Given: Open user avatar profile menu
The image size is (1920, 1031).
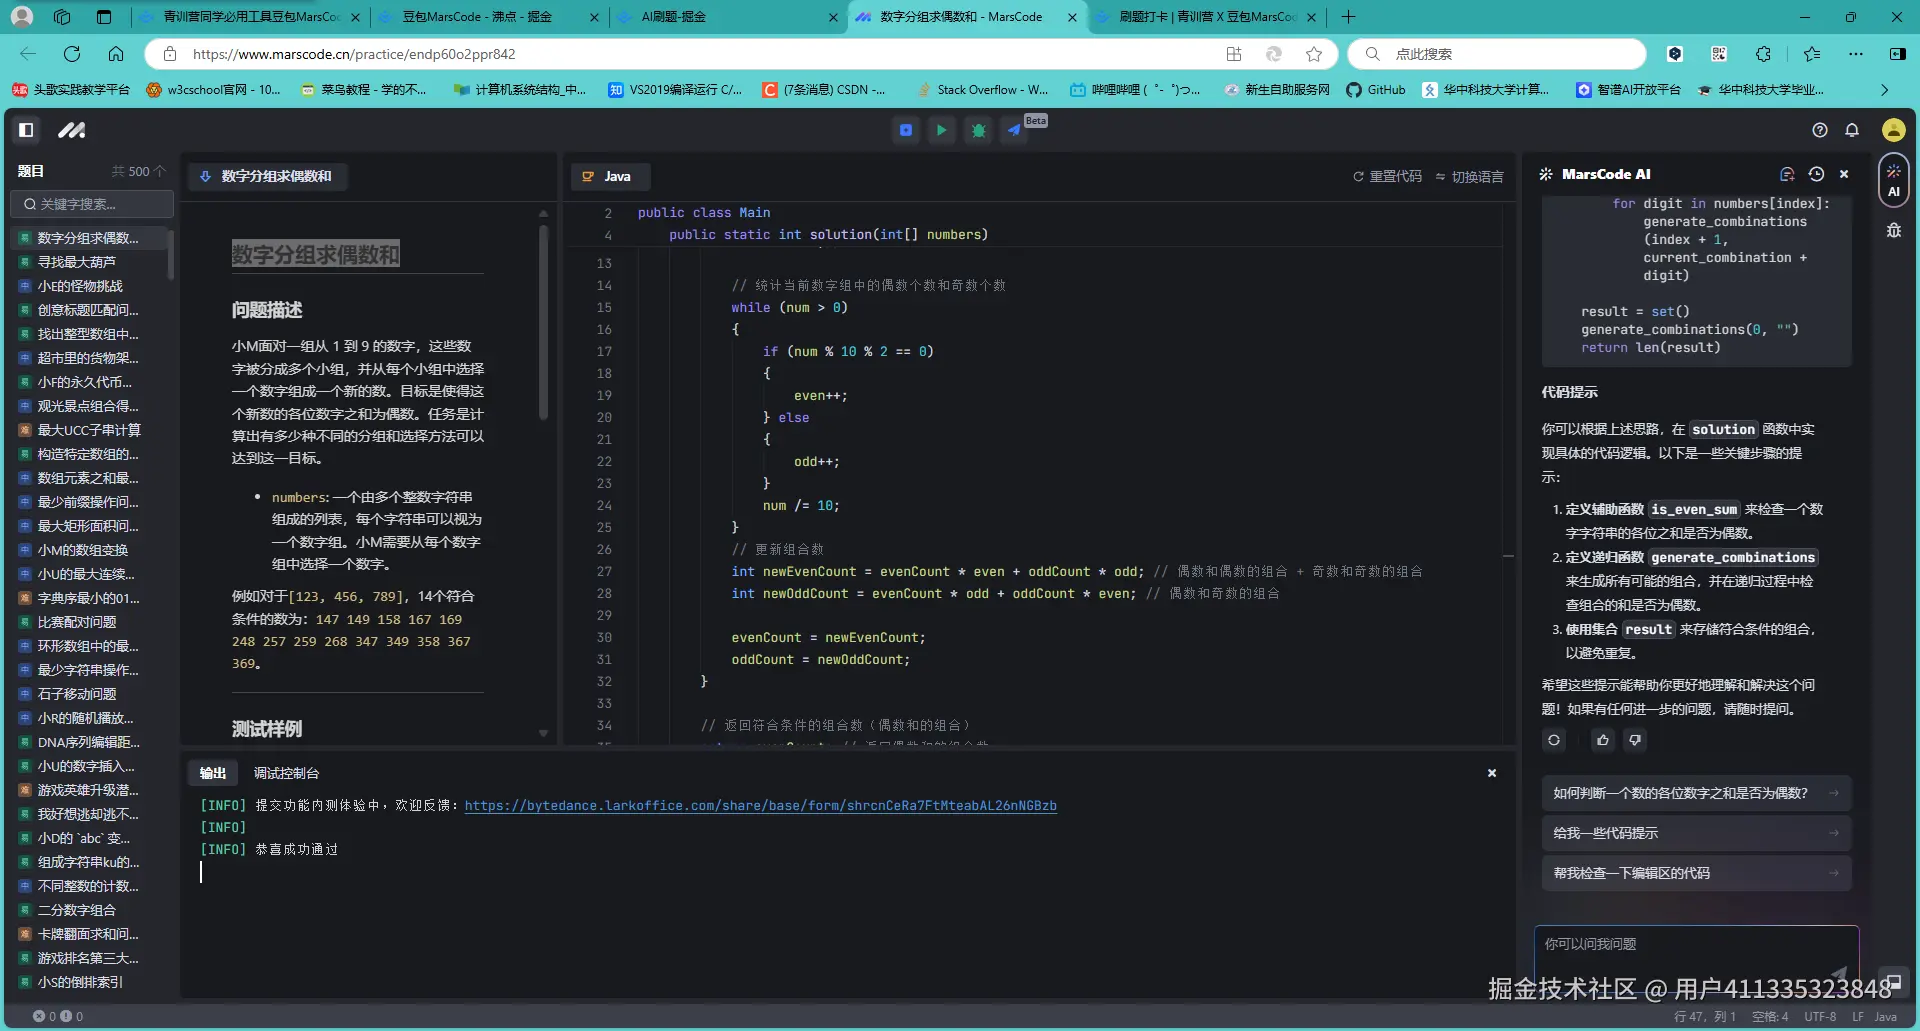Looking at the screenshot, I should [x=1893, y=130].
